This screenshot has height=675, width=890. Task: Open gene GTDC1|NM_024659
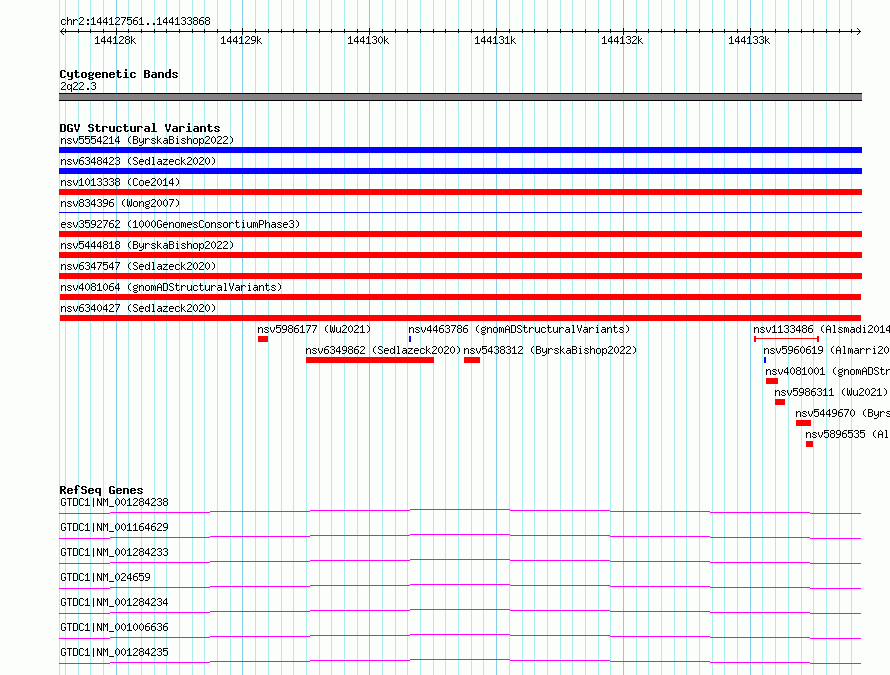pyautogui.click(x=105, y=577)
